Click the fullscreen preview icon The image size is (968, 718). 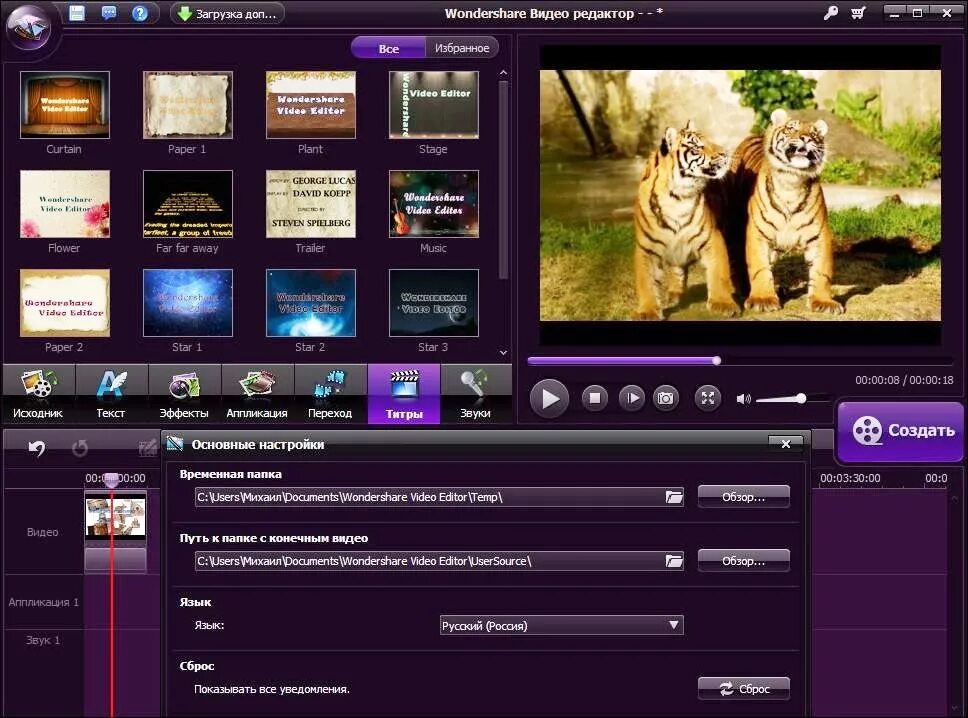[x=708, y=398]
